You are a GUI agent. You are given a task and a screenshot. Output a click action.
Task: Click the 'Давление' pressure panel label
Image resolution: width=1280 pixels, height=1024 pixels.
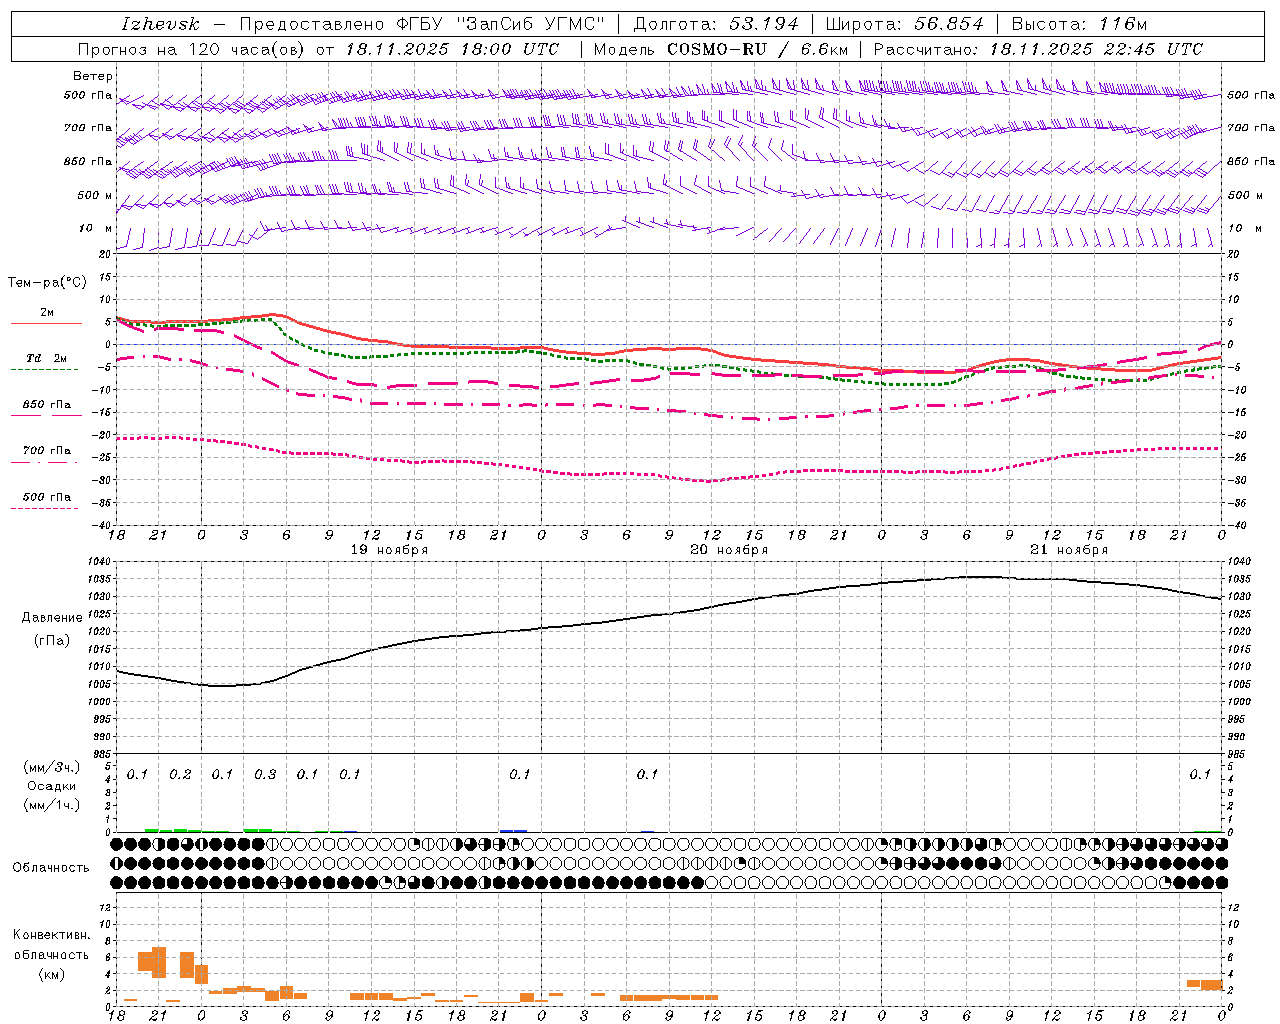tap(51, 618)
